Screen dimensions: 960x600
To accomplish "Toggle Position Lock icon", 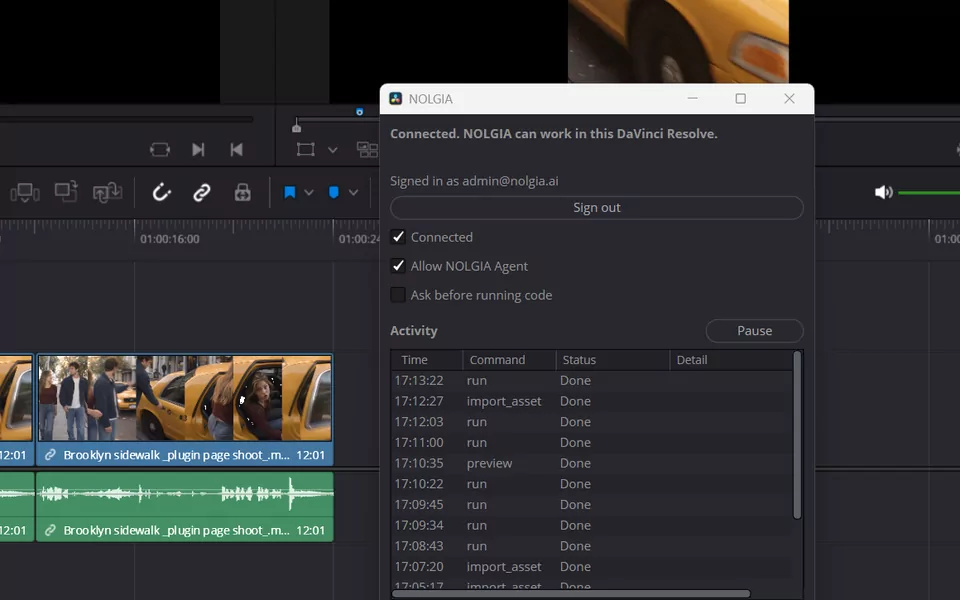I will [242, 192].
